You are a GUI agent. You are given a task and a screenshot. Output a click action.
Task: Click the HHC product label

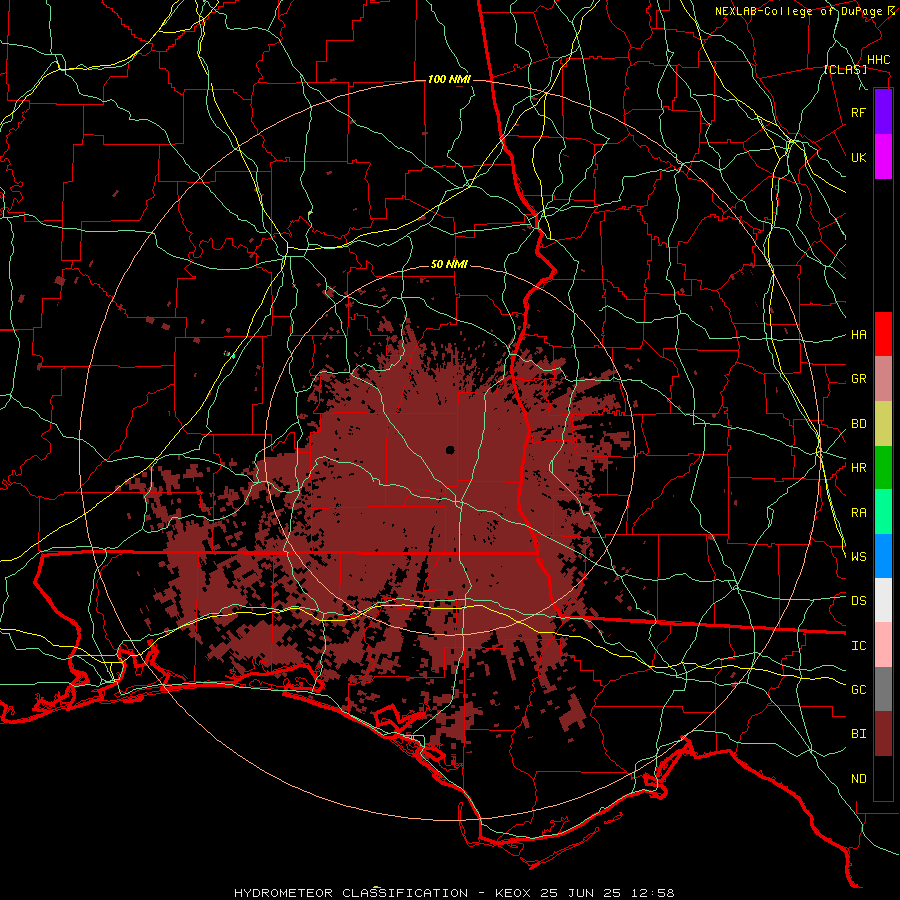[878, 60]
